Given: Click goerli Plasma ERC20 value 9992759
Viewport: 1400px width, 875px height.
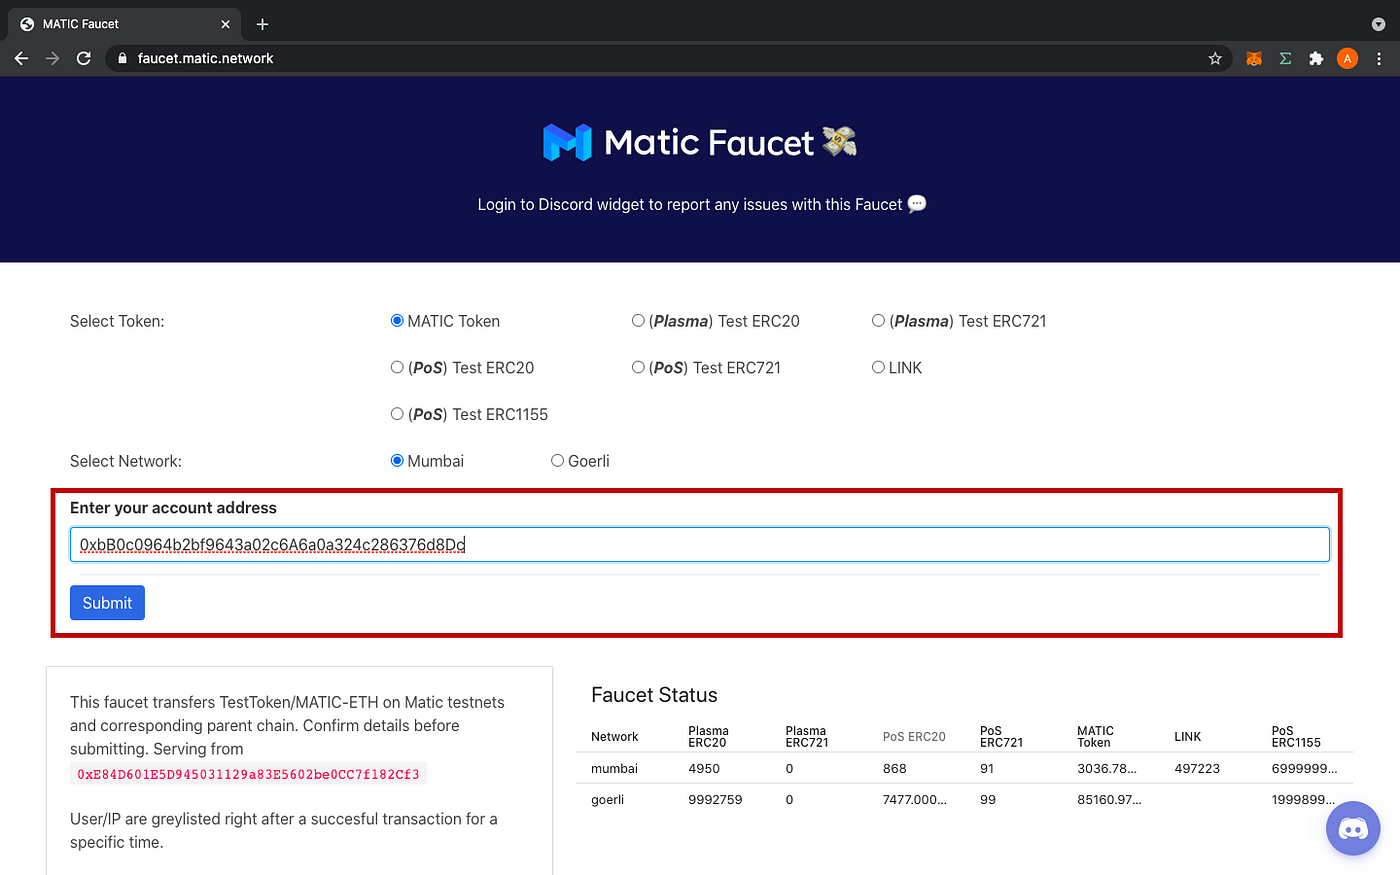Looking at the screenshot, I should [x=715, y=800].
